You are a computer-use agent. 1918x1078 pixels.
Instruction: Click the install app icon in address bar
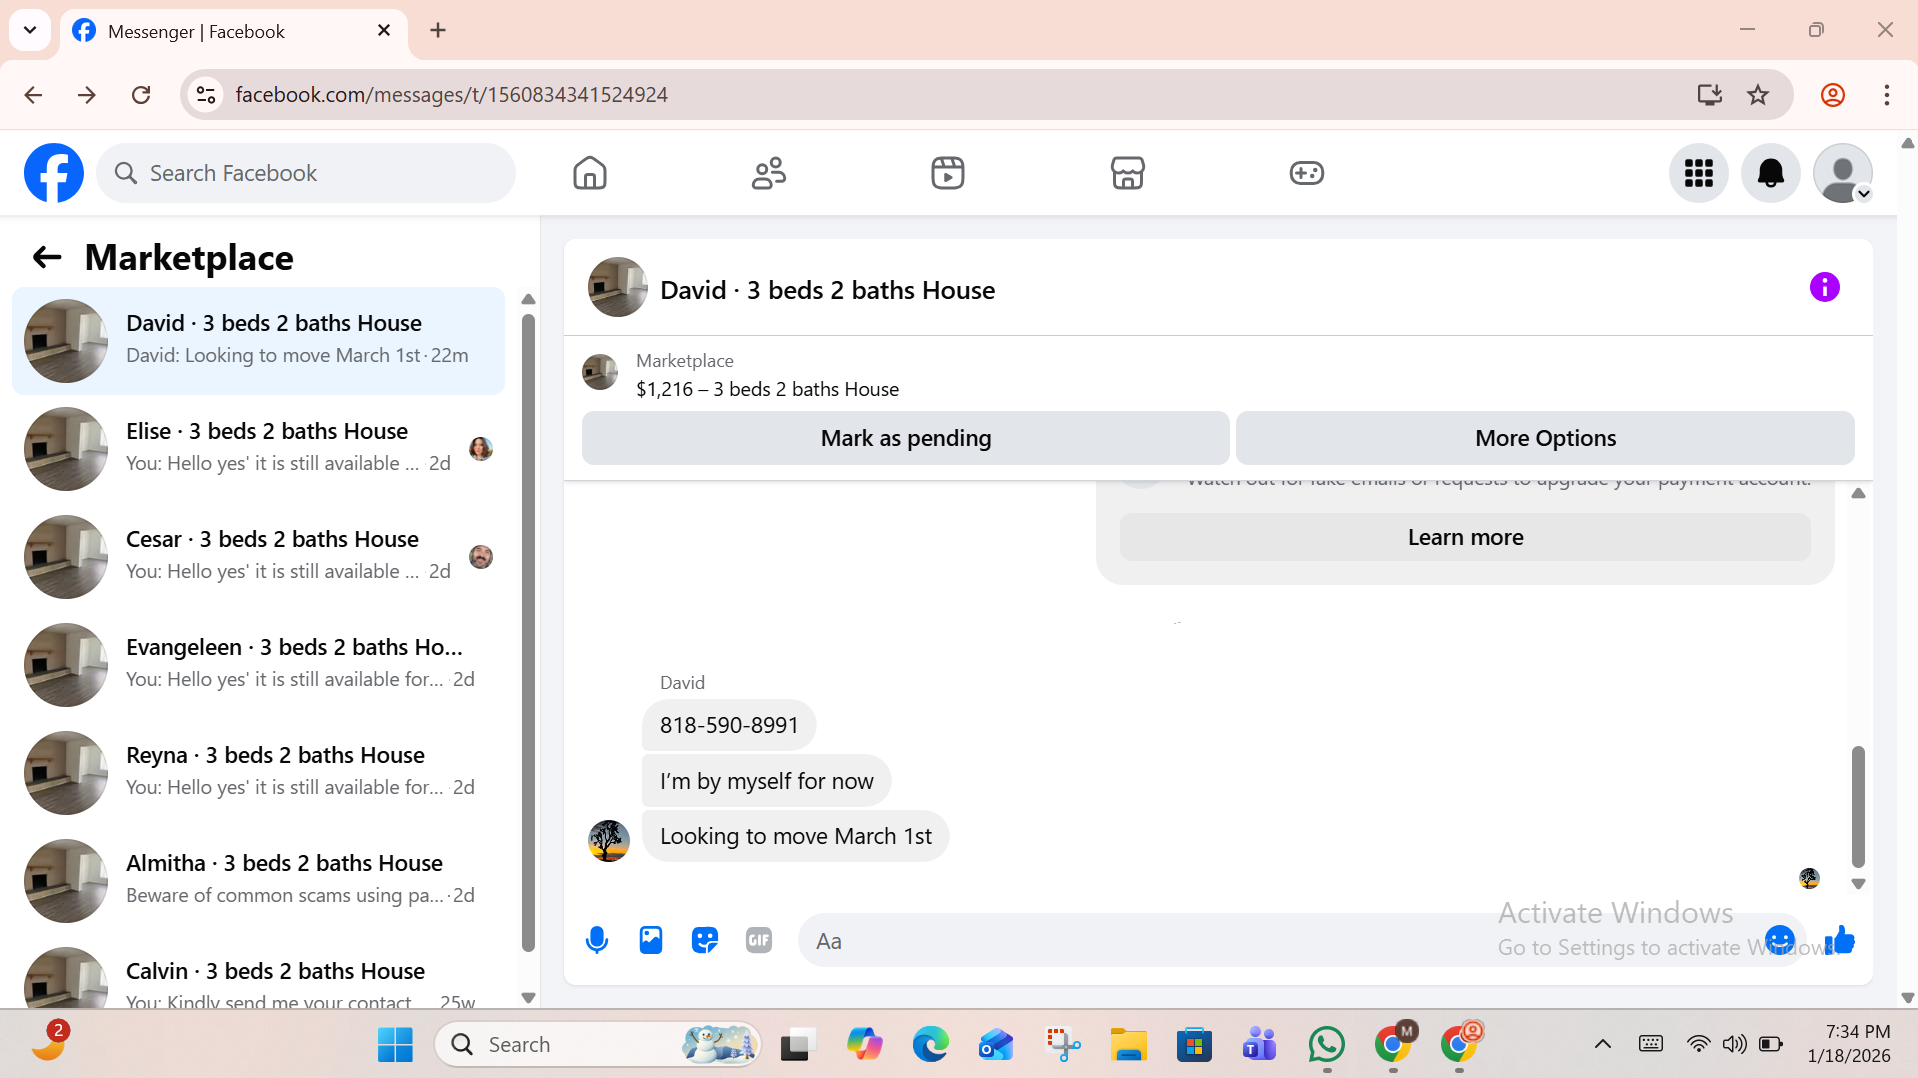[x=1710, y=95]
